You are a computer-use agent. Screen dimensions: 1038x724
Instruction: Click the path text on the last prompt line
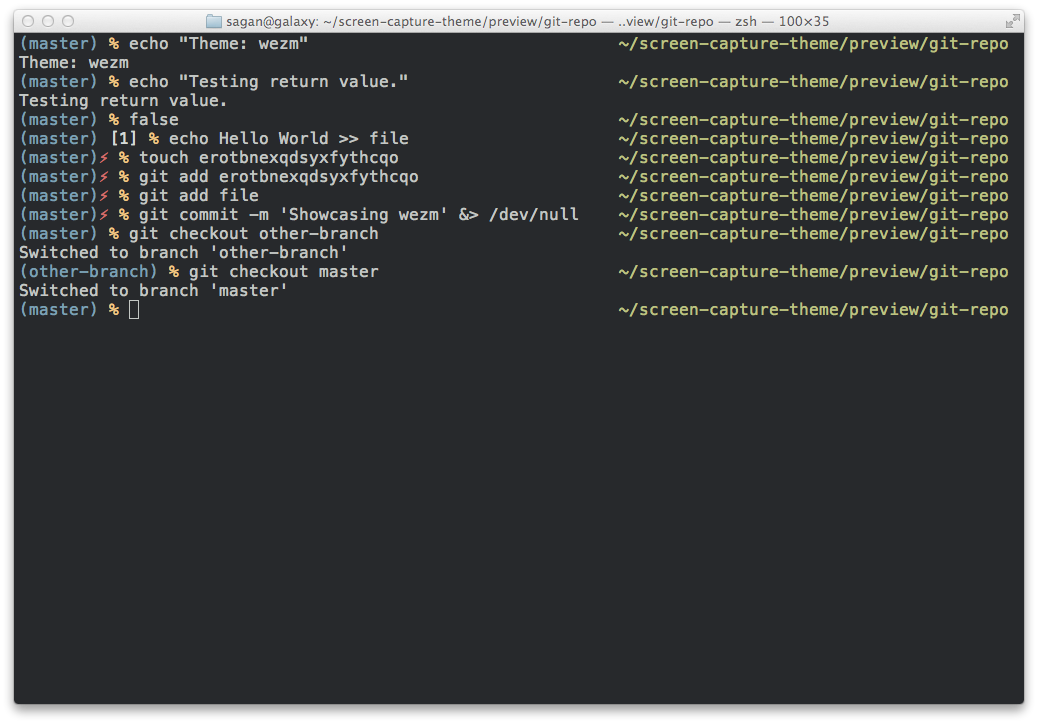pos(814,310)
